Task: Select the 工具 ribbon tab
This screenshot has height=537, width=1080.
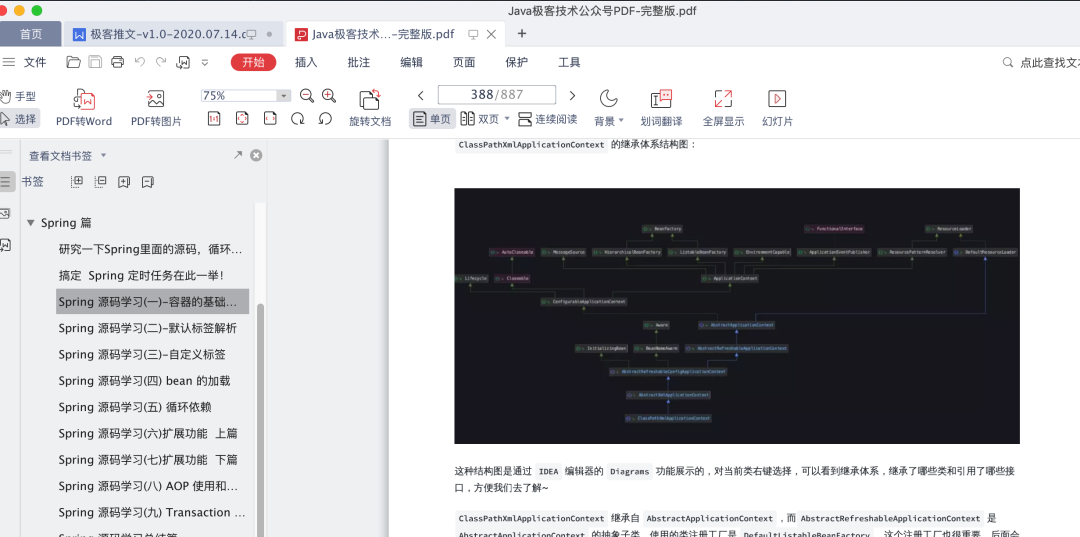Action: click(569, 62)
